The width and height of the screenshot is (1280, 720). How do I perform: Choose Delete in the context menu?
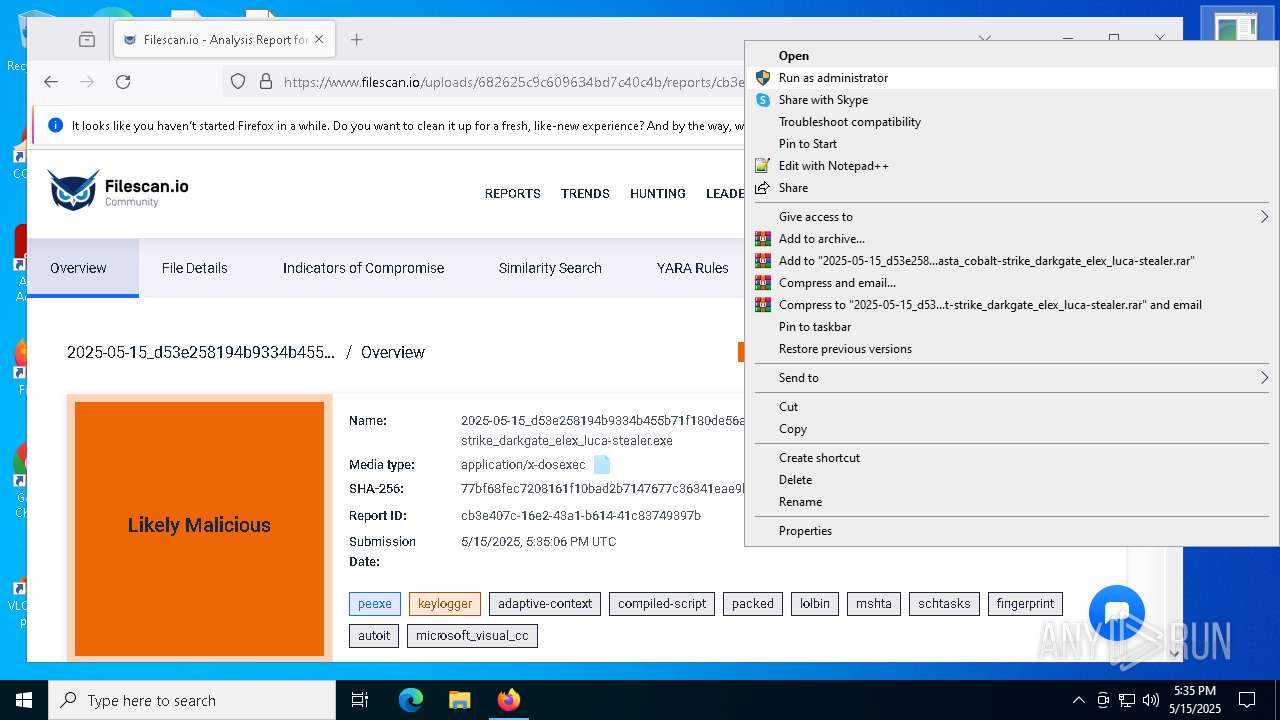tap(1012, 479)
